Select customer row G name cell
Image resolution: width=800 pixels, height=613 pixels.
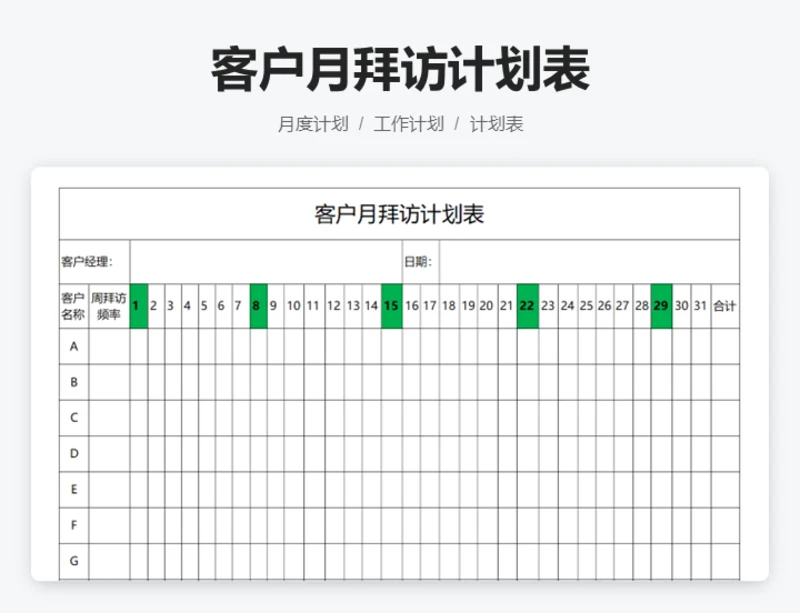tap(74, 561)
